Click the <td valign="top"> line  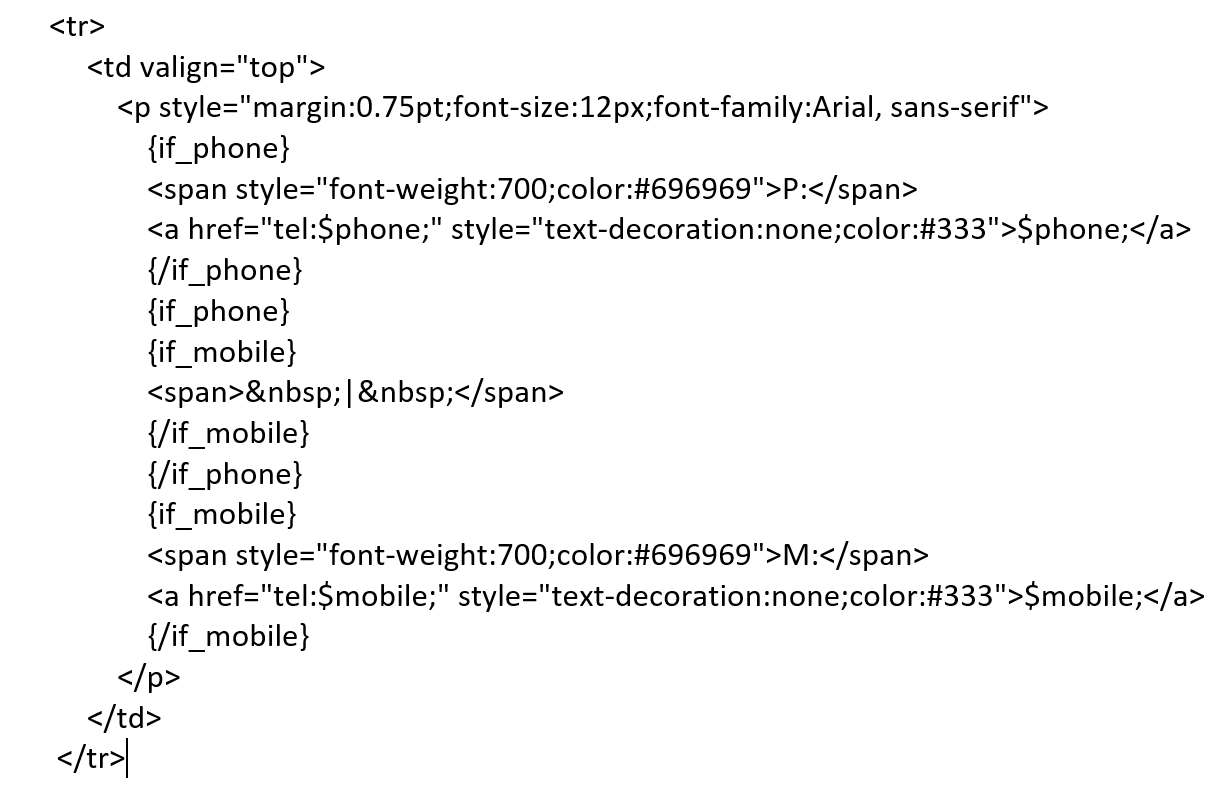207,67
